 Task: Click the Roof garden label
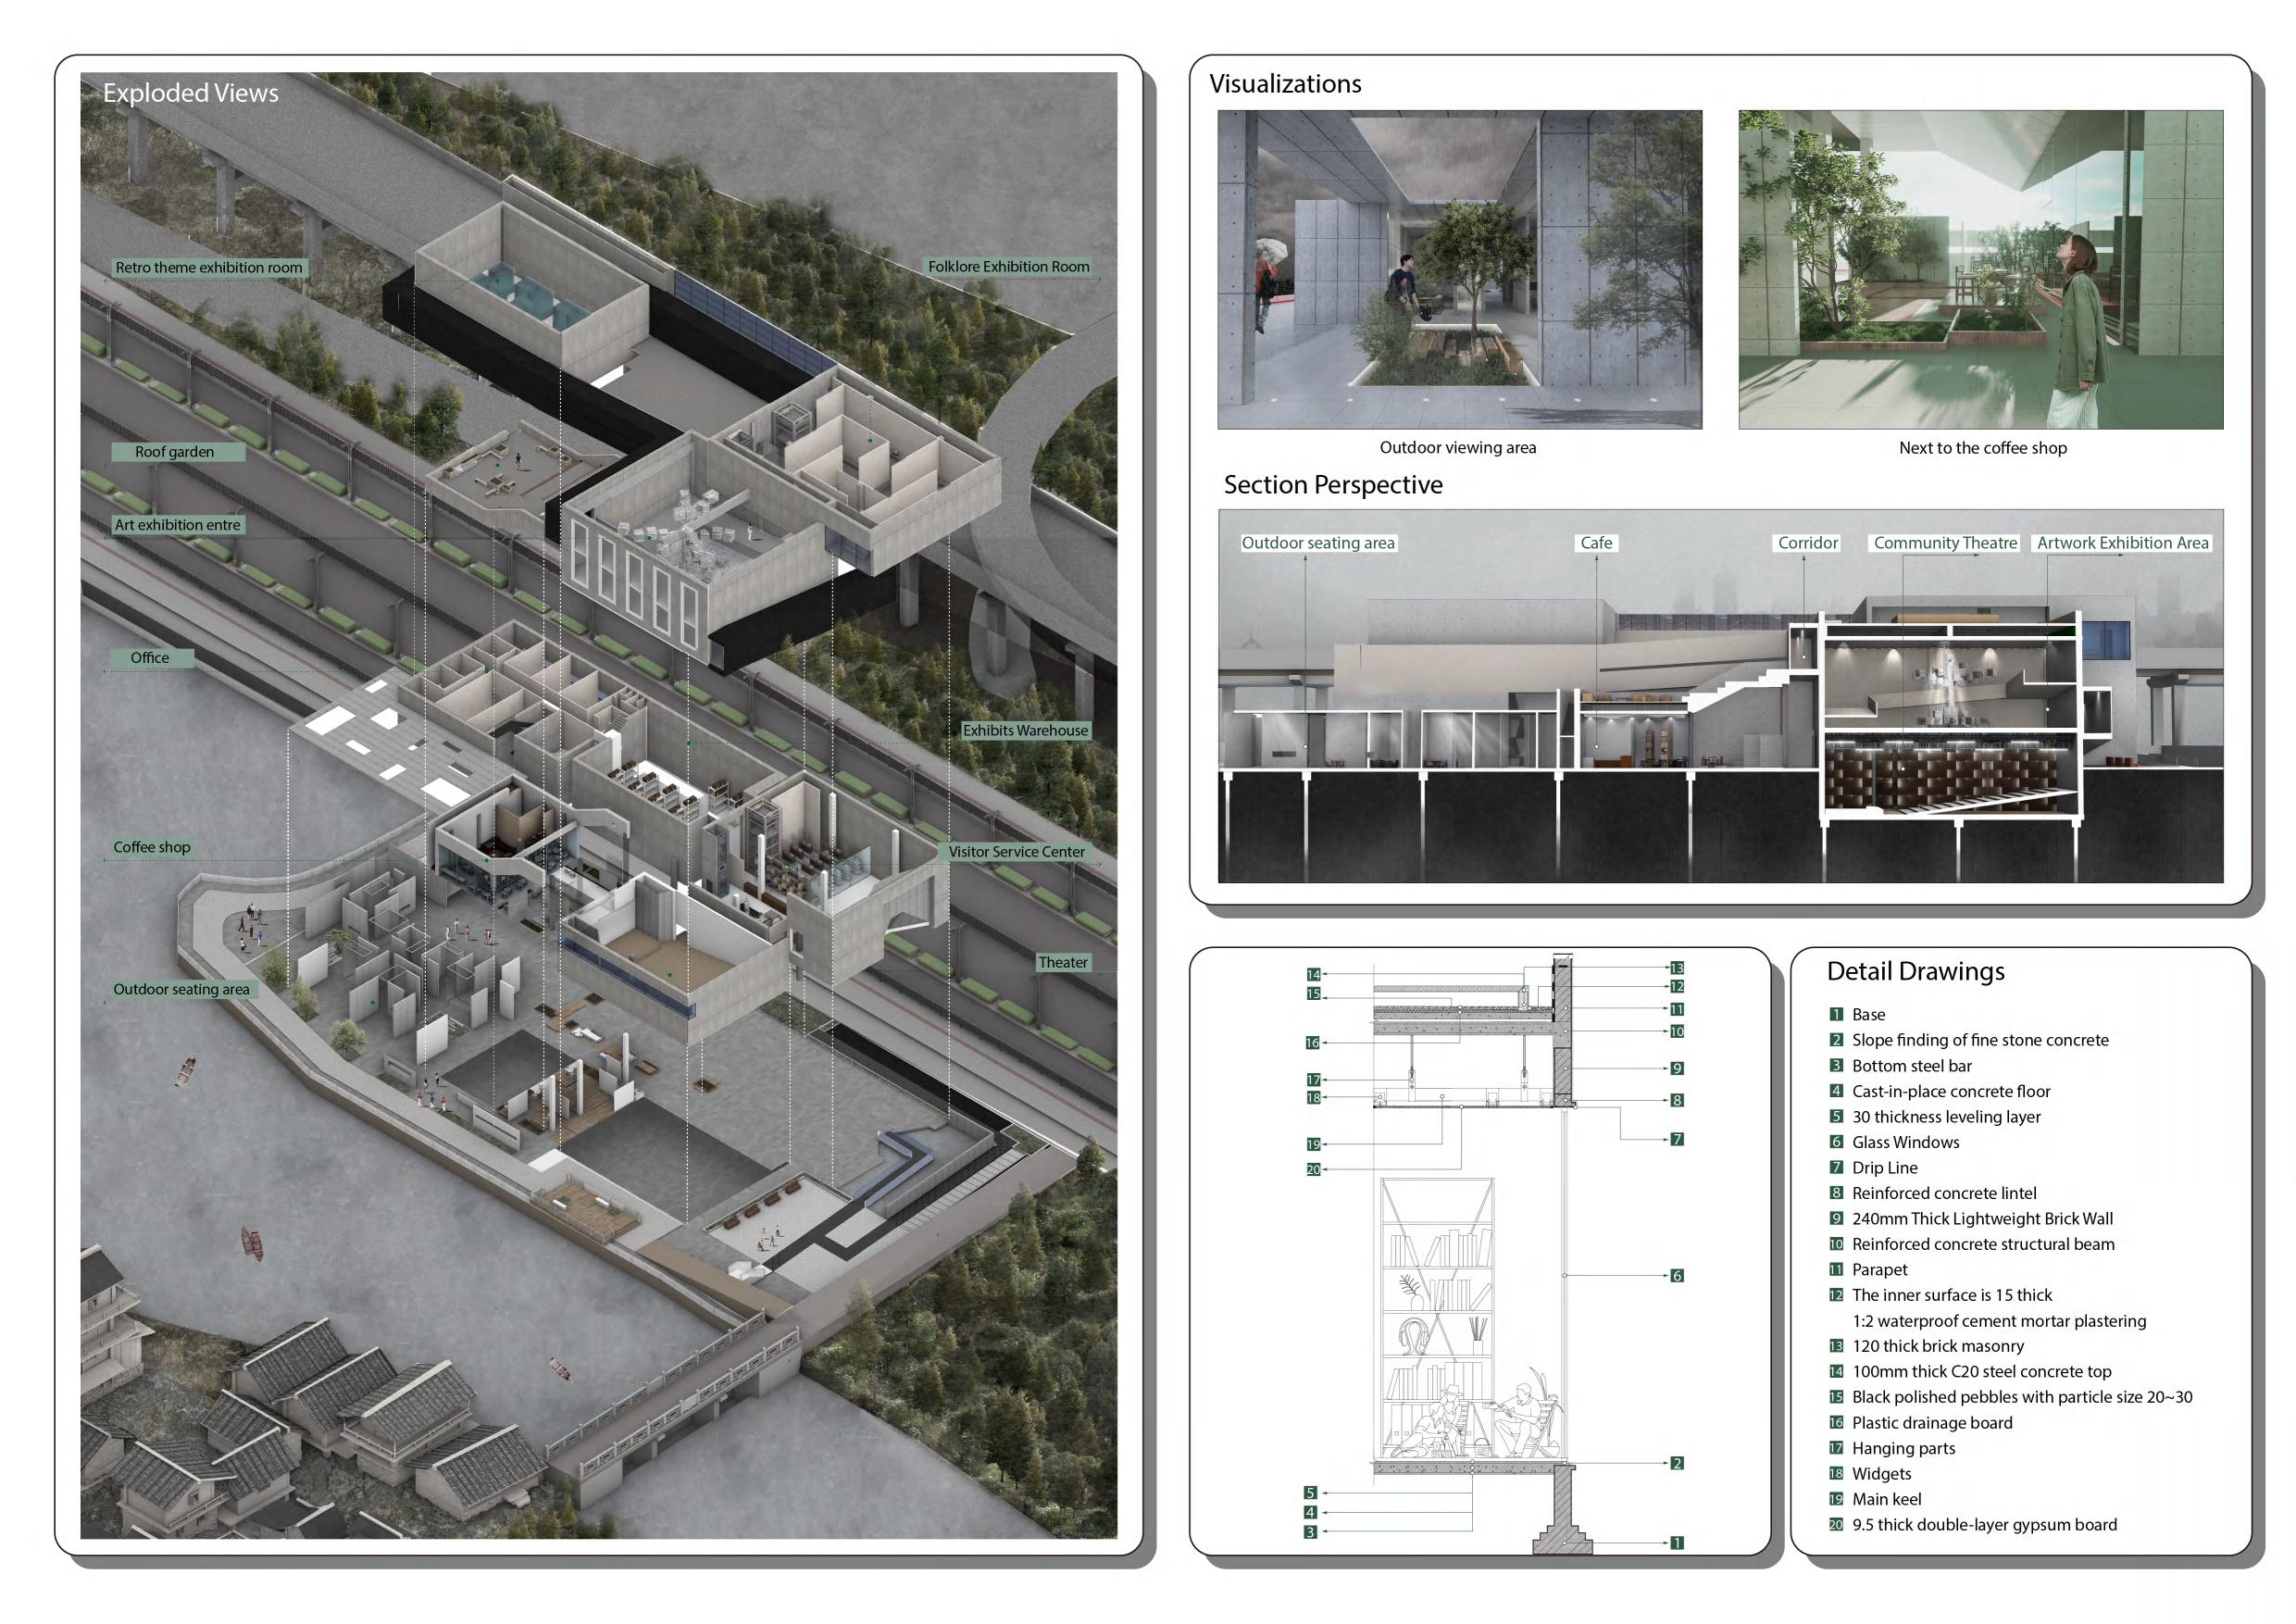click(x=175, y=452)
